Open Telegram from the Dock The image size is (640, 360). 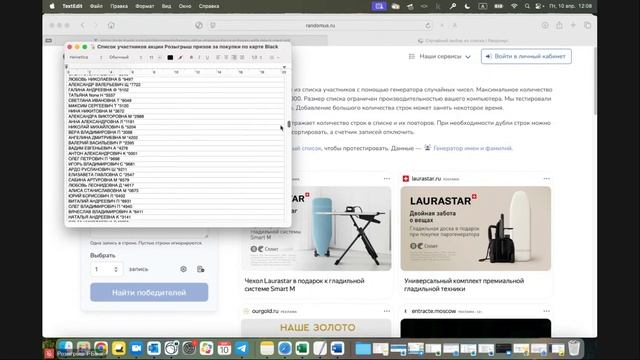pyautogui.click(x=242, y=348)
